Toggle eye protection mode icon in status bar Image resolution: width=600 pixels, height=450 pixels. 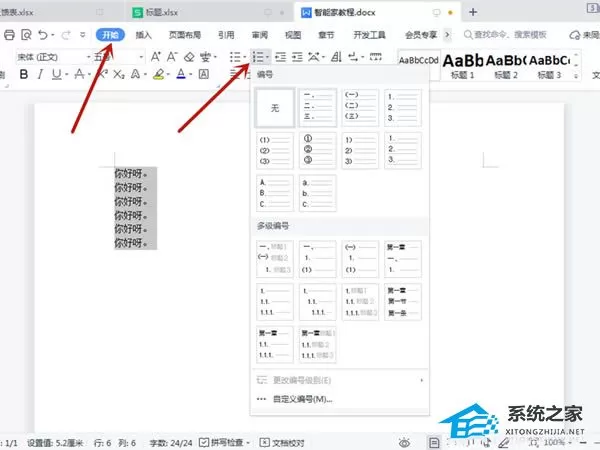(404, 443)
